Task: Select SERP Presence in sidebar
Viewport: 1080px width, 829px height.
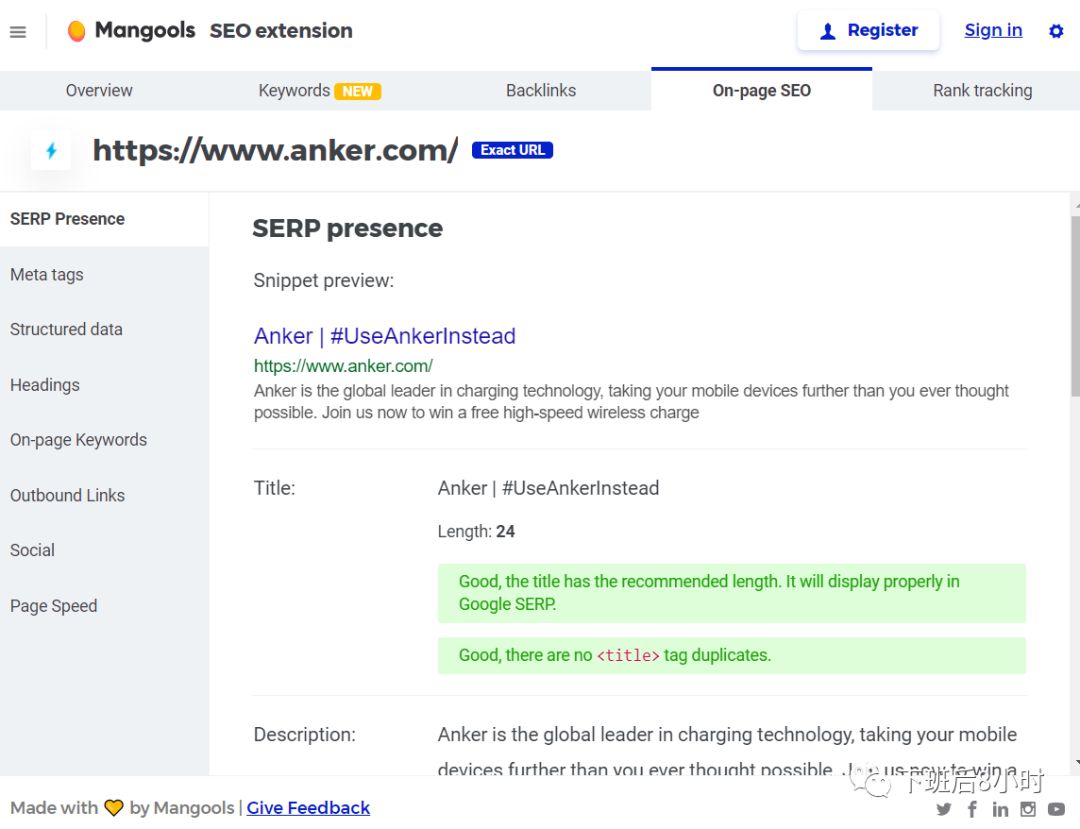Action: 104,219
